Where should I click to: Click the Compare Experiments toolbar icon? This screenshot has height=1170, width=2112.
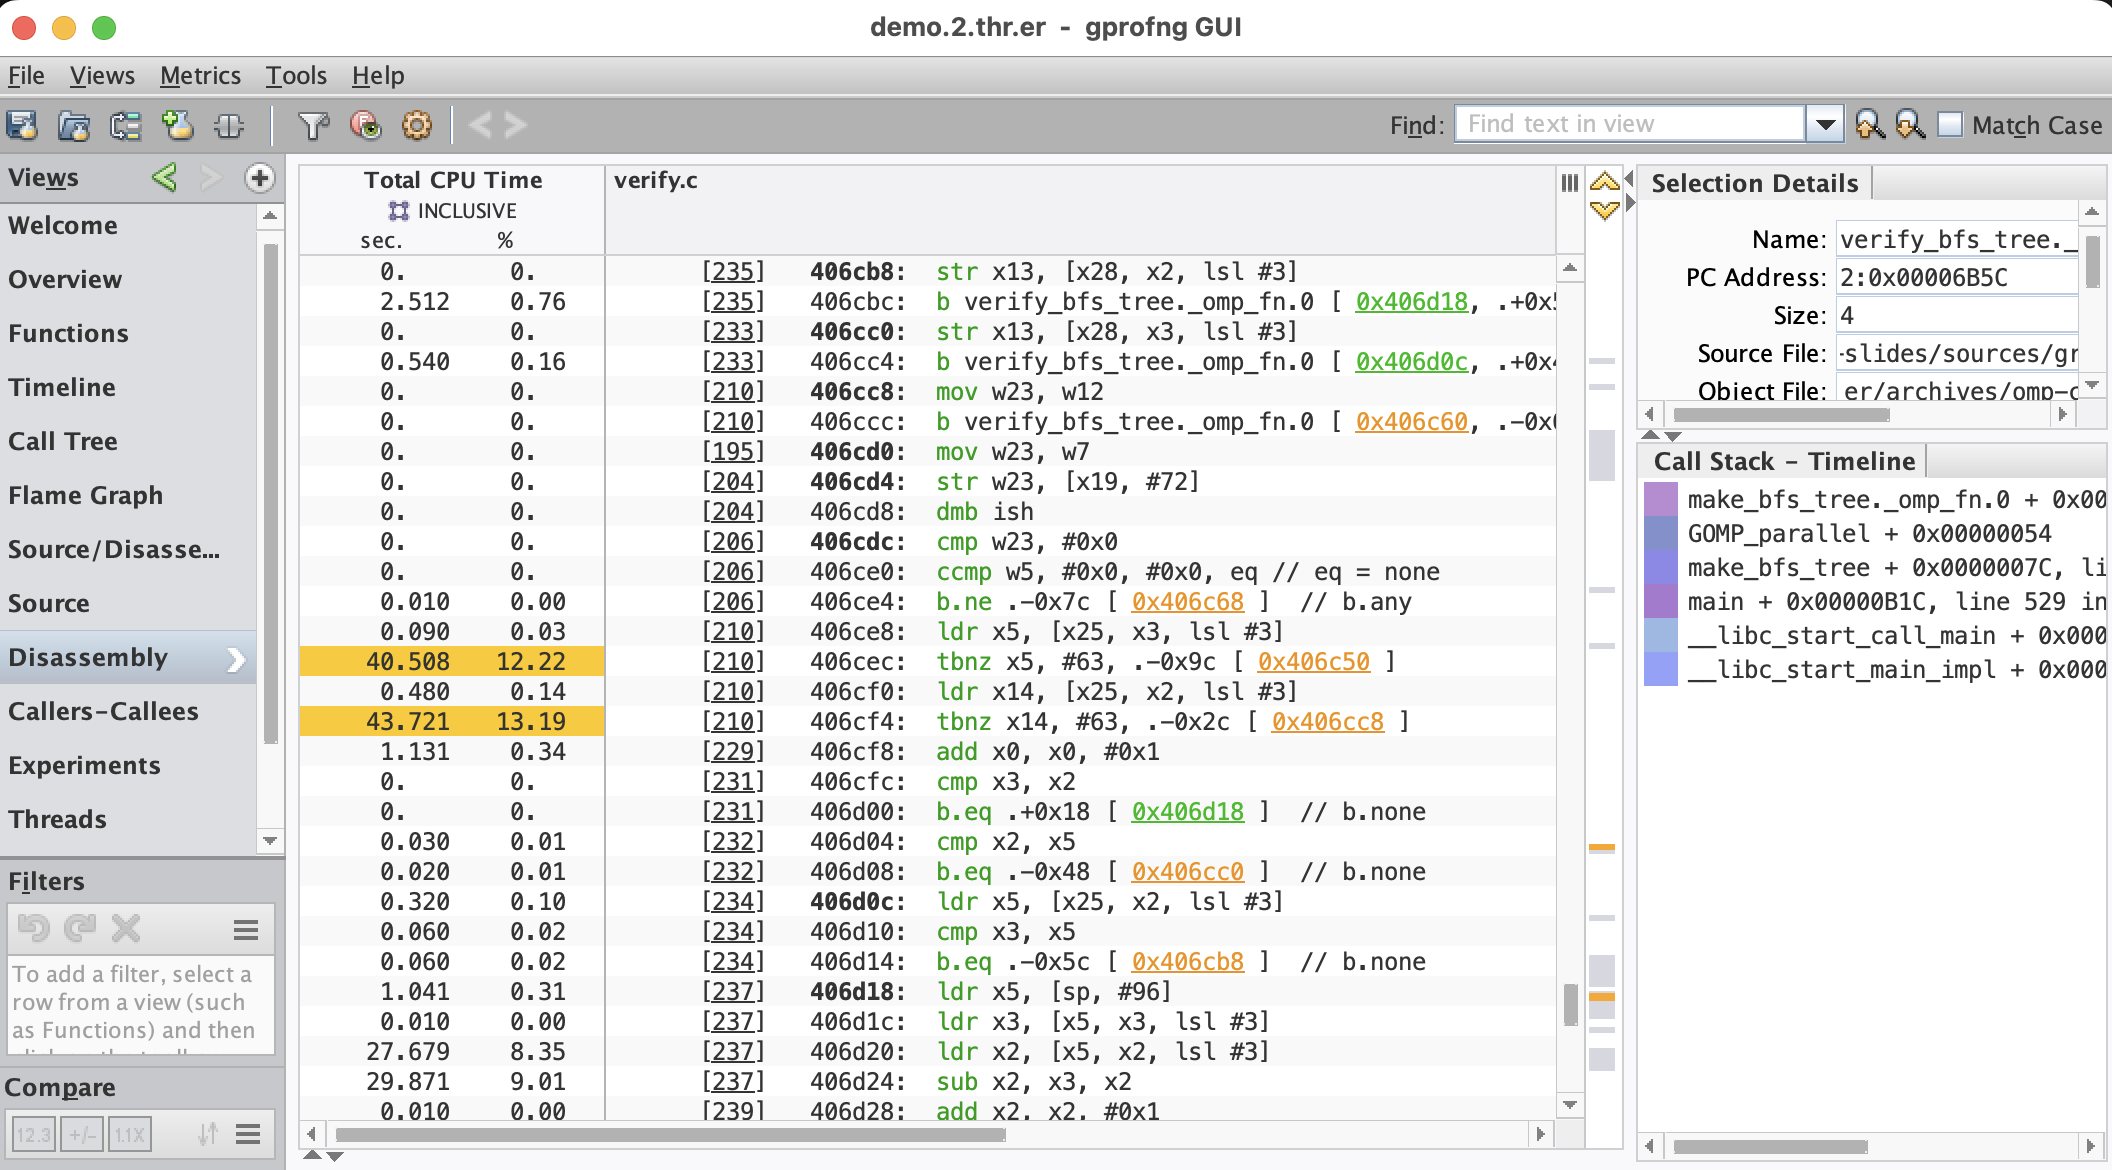pyautogui.click(x=125, y=125)
